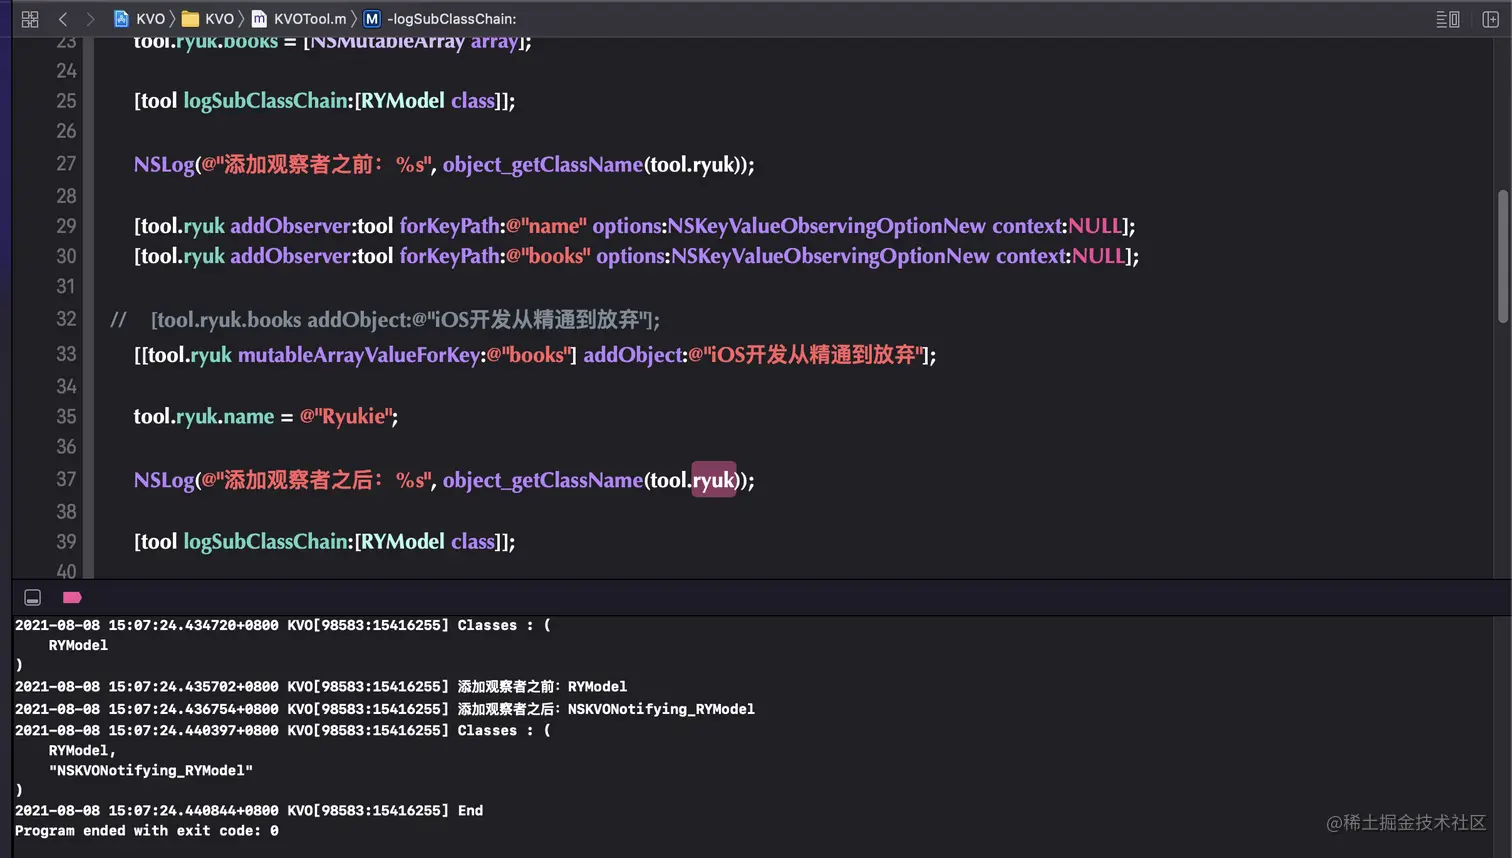Viewport: 1512px width, 858px height.
Task: Click console 'RYModel,' entry with comma
Action: point(82,751)
